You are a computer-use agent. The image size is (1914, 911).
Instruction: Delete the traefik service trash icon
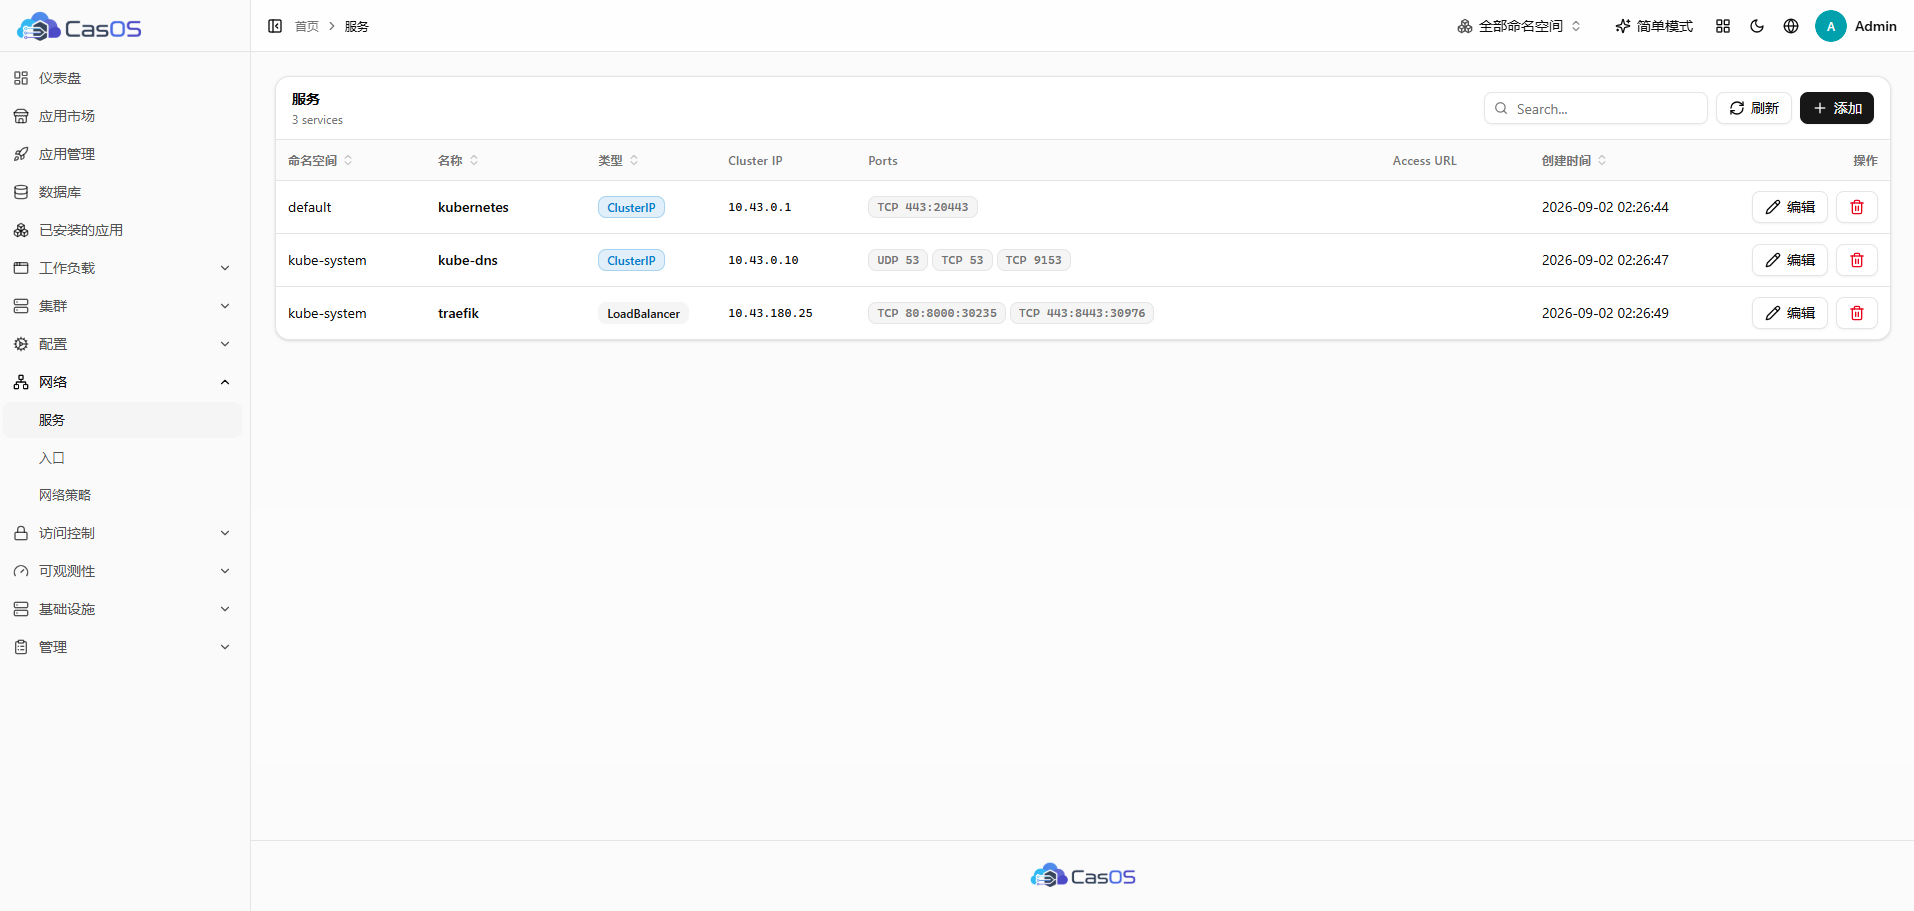pyautogui.click(x=1857, y=313)
